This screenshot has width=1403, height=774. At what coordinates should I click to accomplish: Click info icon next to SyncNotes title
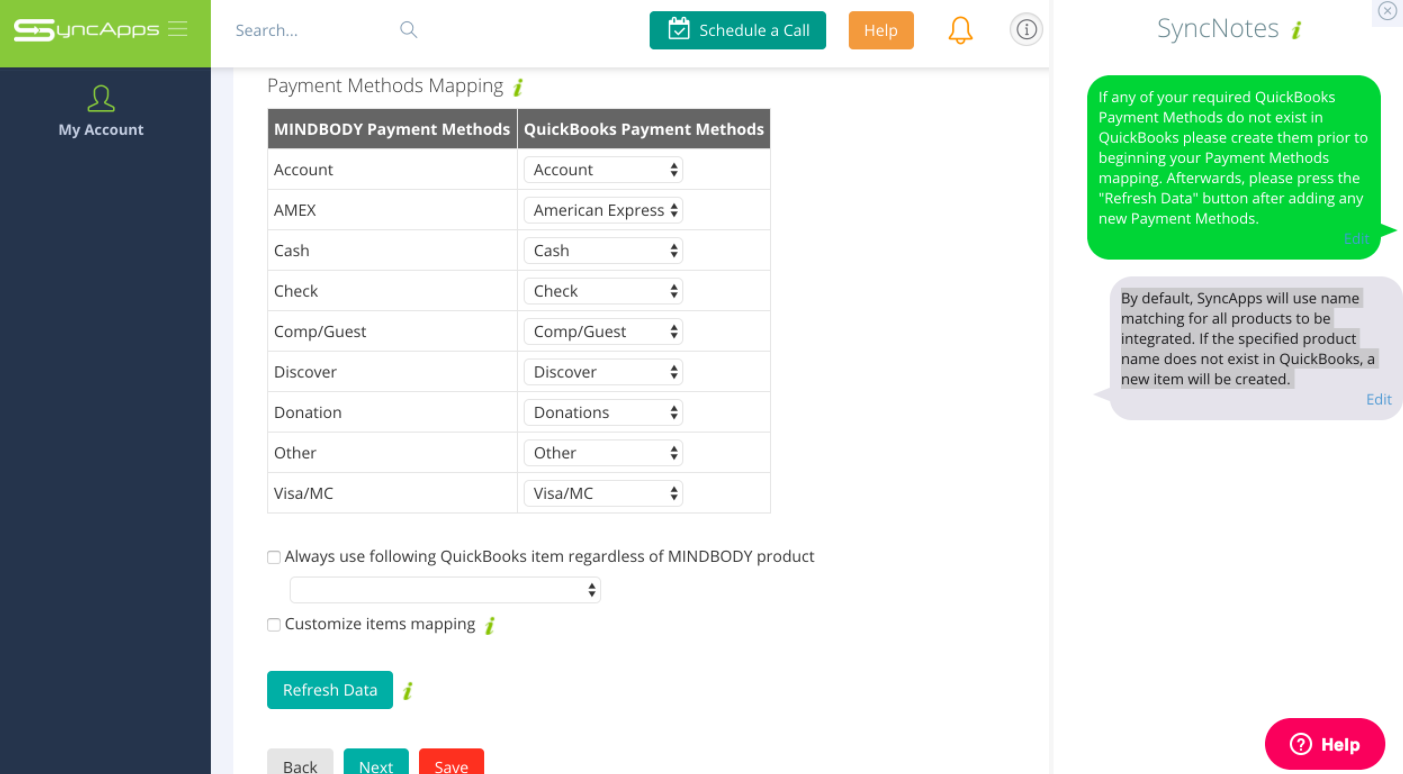1296,30
